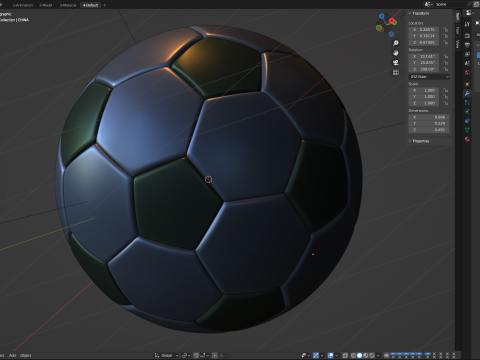Image resolution: width=480 pixels, height=360 pixels.
Task: Open the World properties tab icon
Action: pos(467,73)
